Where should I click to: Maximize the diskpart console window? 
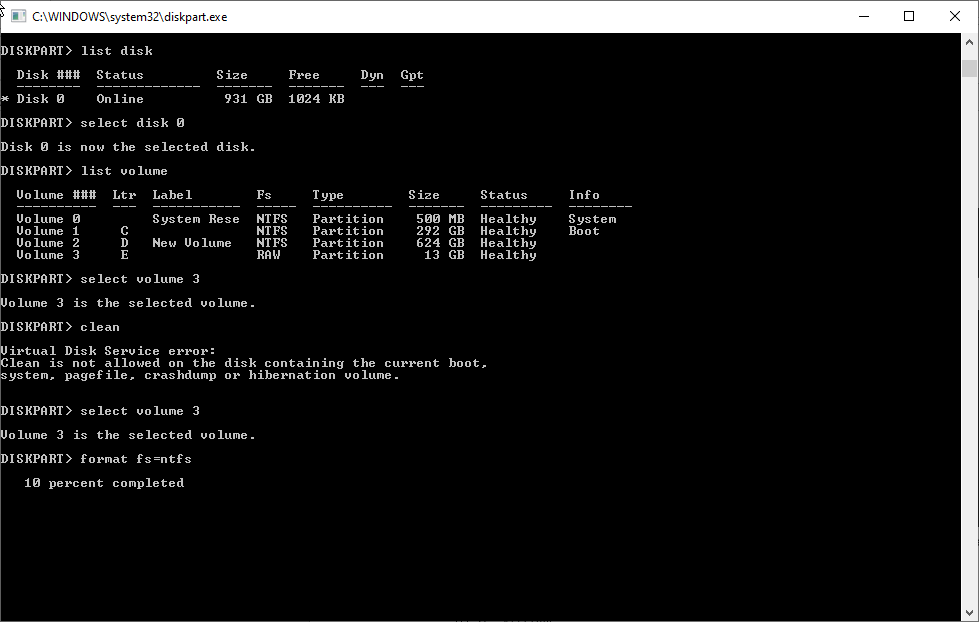[x=908, y=16]
